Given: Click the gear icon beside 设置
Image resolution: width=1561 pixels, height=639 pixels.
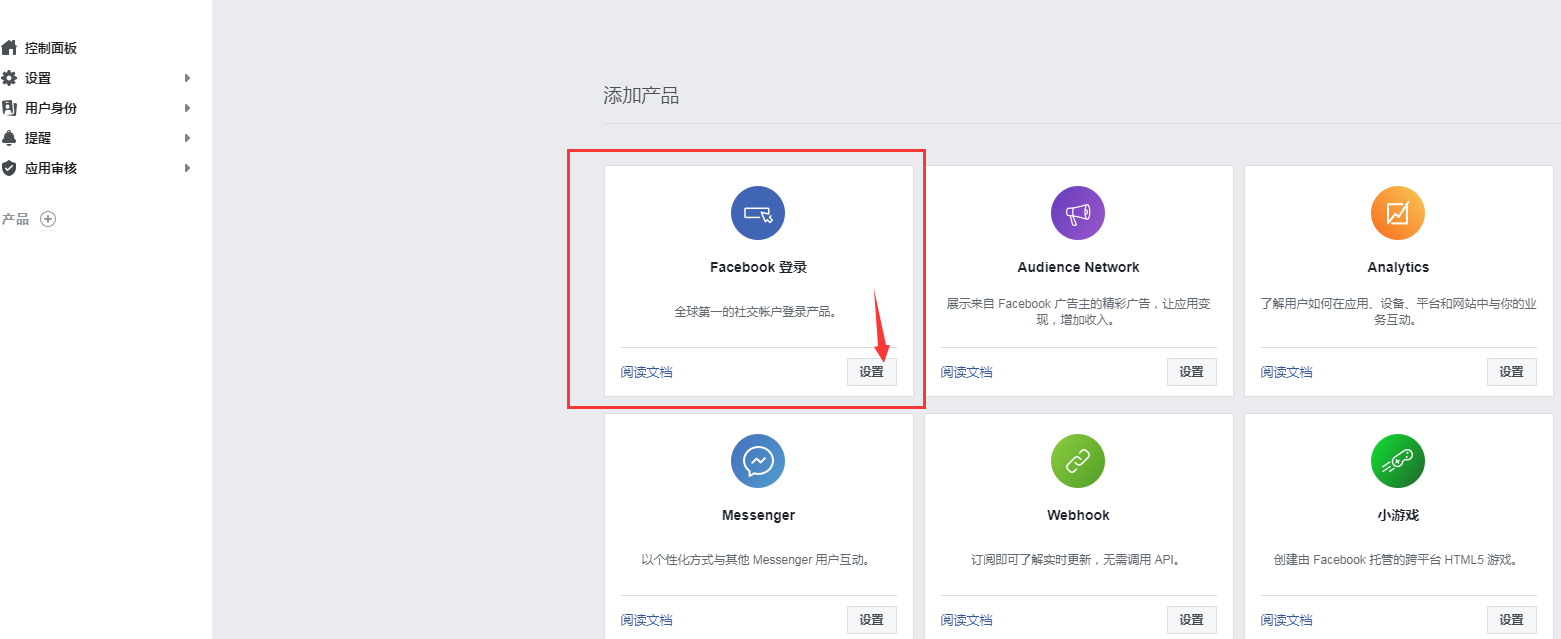Looking at the screenshot, I should [x=9, y=78].
